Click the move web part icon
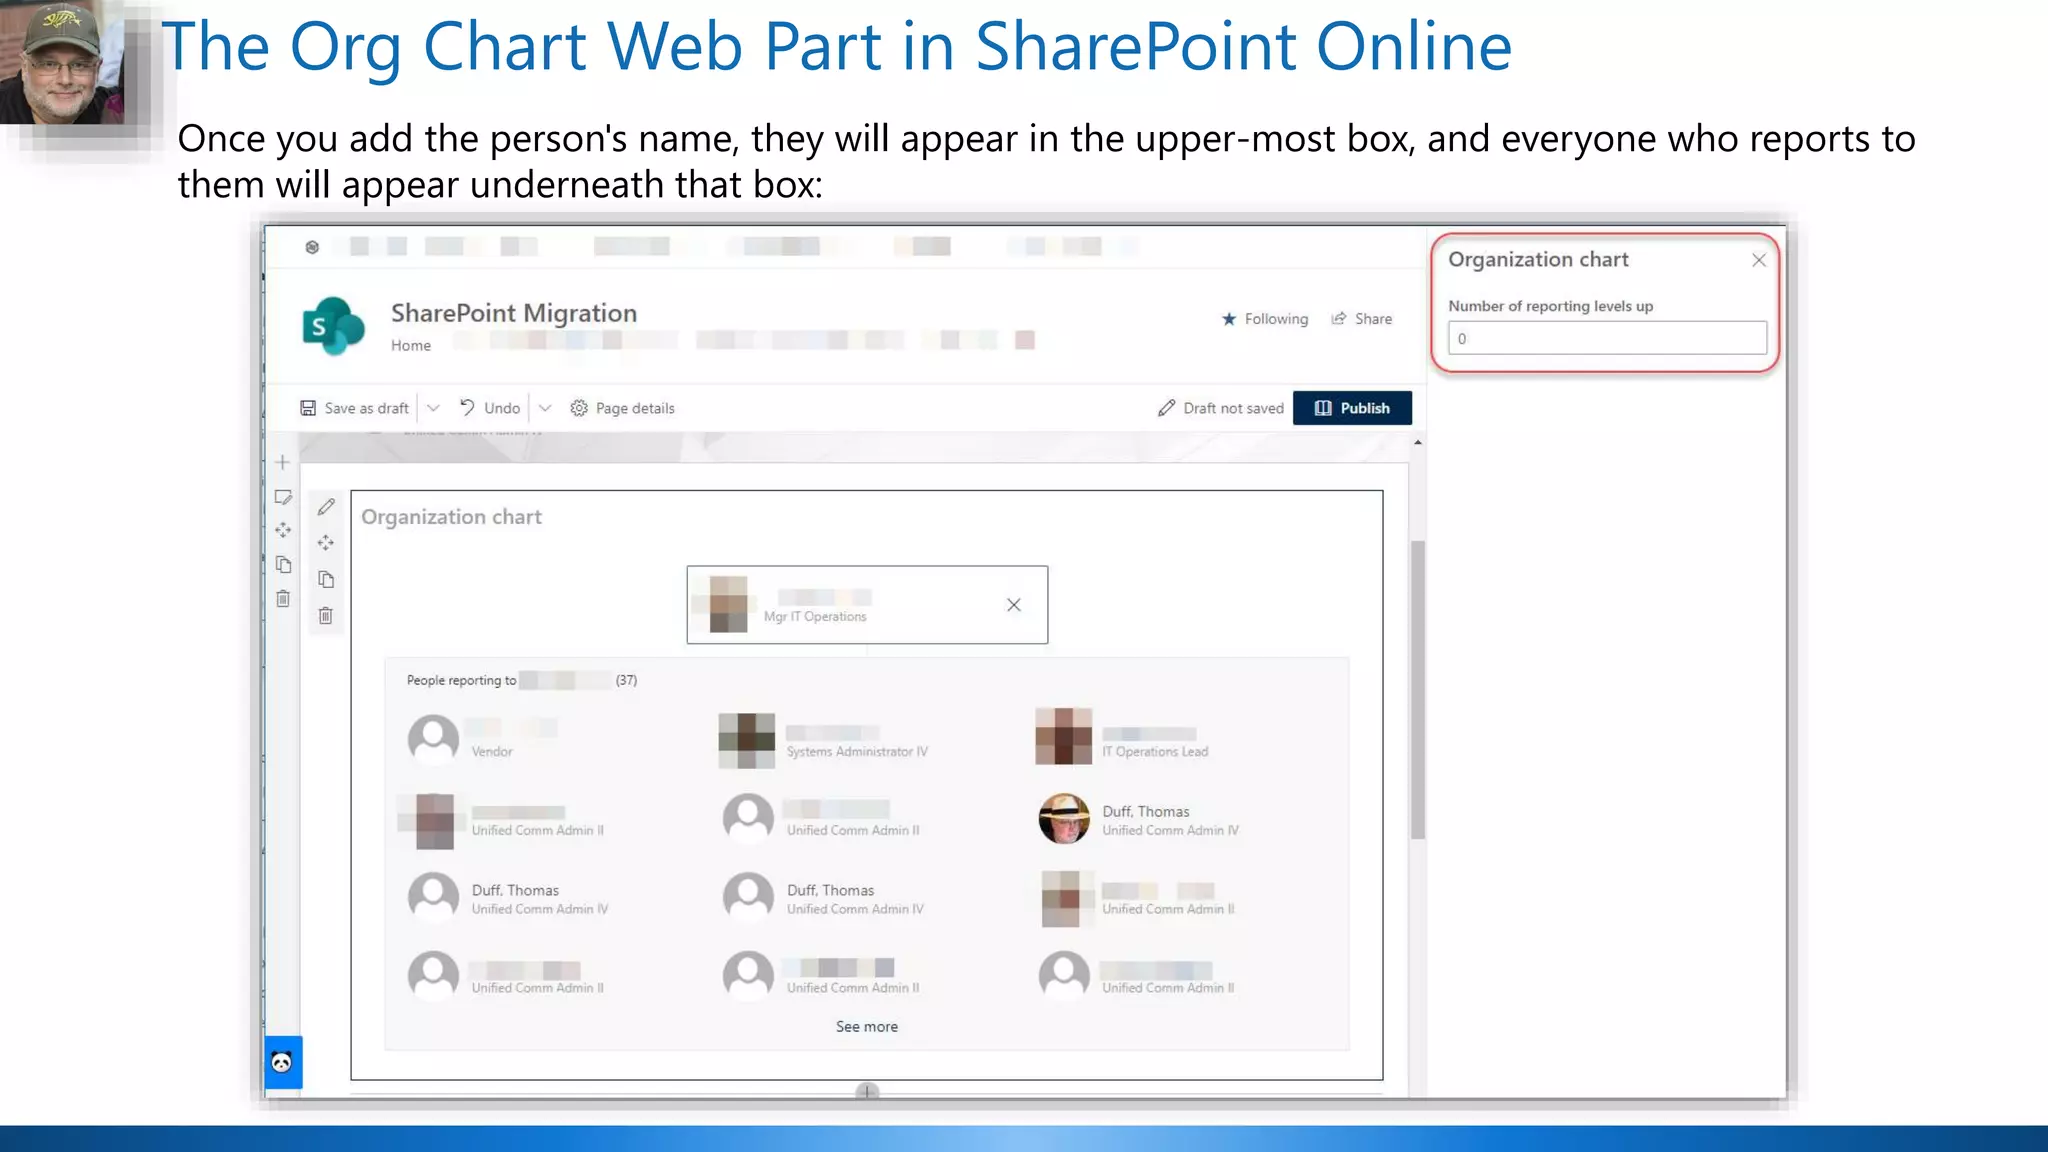This screenshot has height=1152, width=2048. (326, 543)
